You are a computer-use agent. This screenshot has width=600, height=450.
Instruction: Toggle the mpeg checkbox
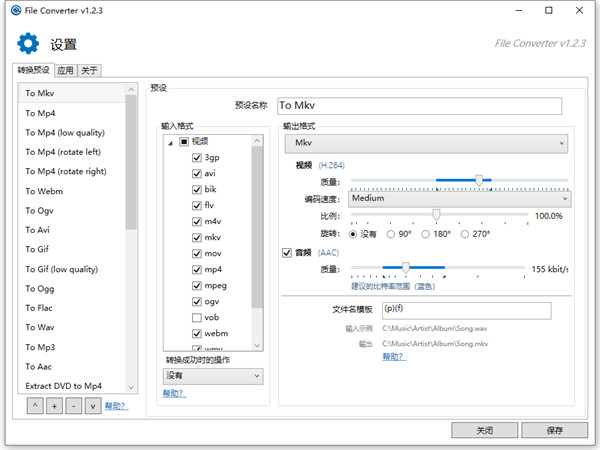(197, 286)
